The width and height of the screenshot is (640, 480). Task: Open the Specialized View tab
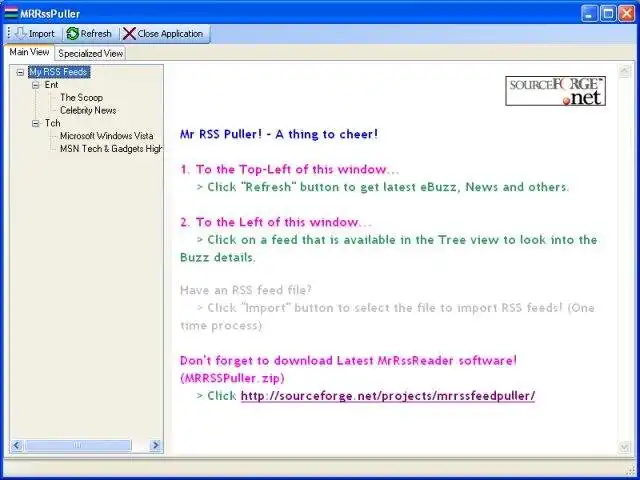tap(91, 53)
